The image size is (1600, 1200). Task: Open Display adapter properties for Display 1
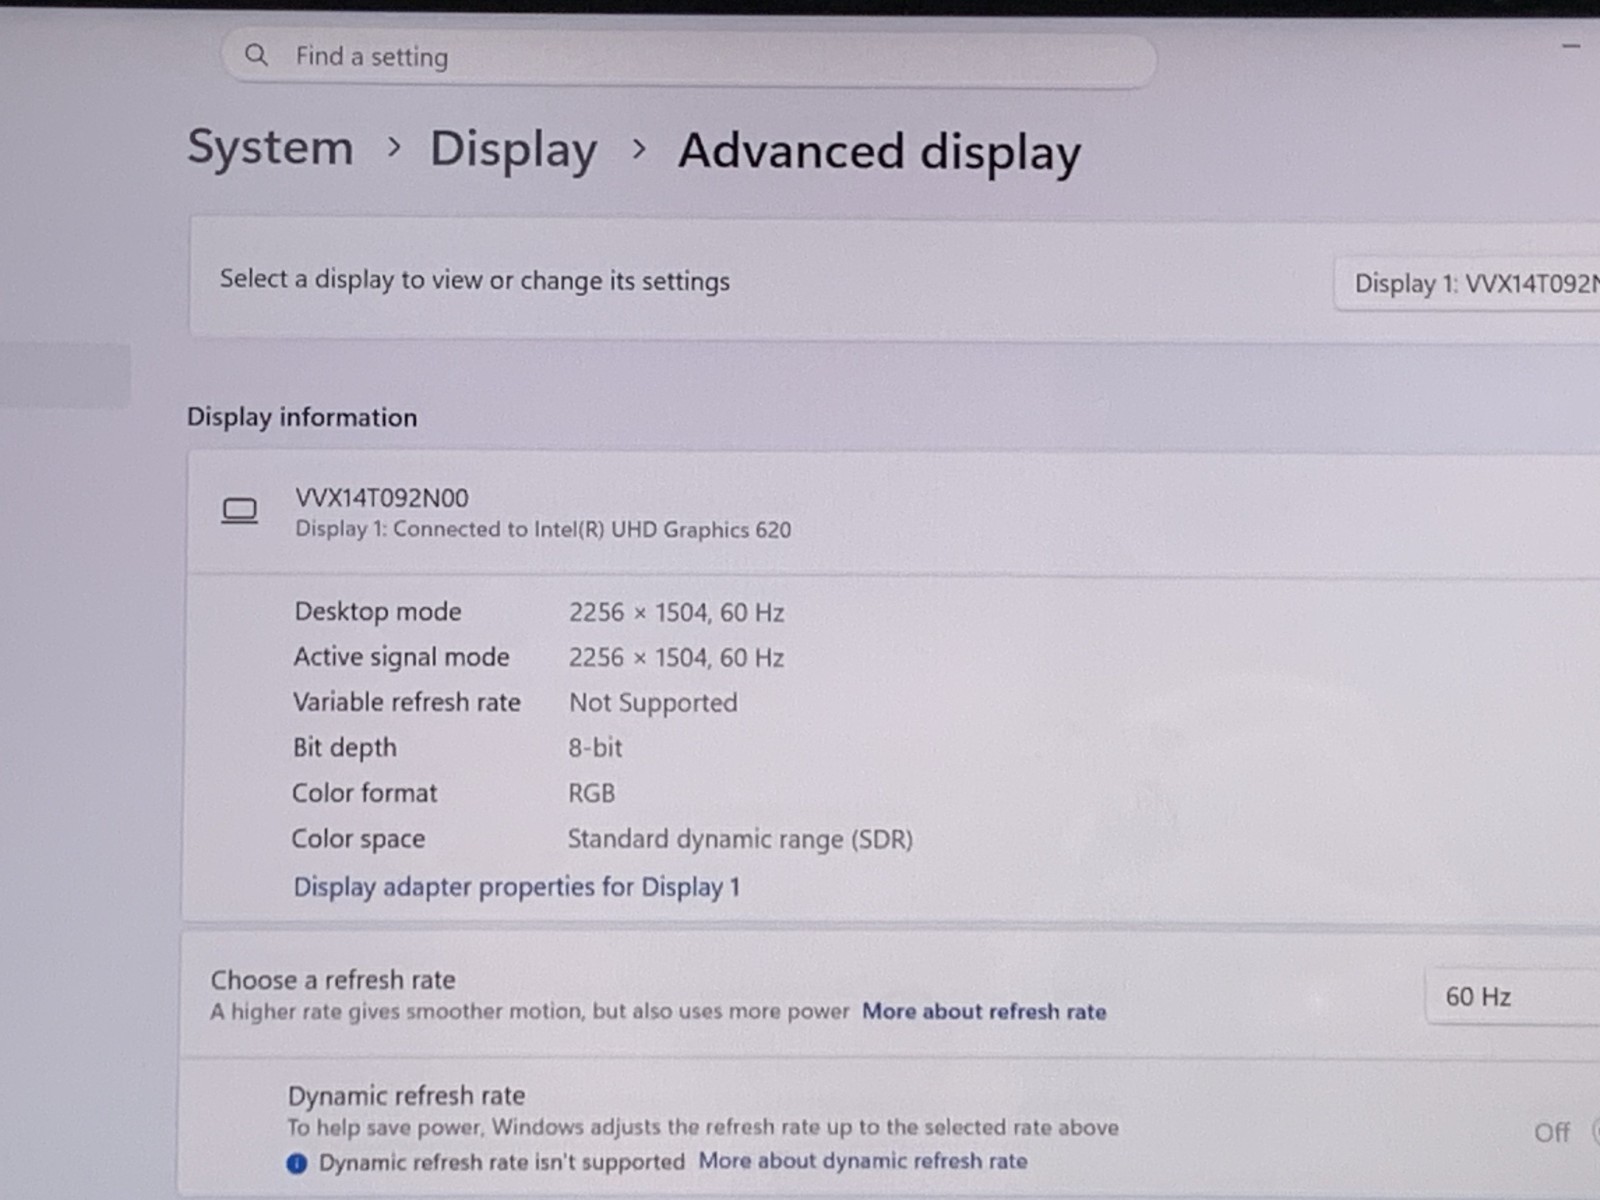pos(517,887)
